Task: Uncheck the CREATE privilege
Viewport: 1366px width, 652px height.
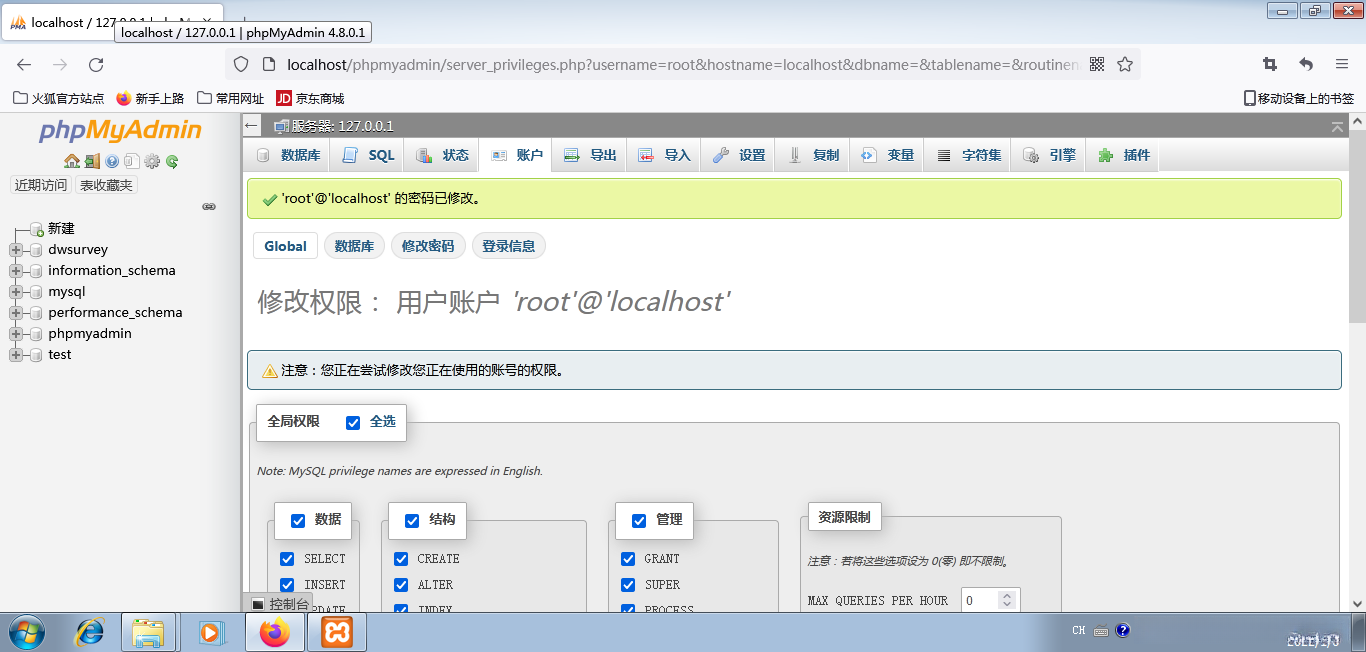Action: click(x=401, y=559)
